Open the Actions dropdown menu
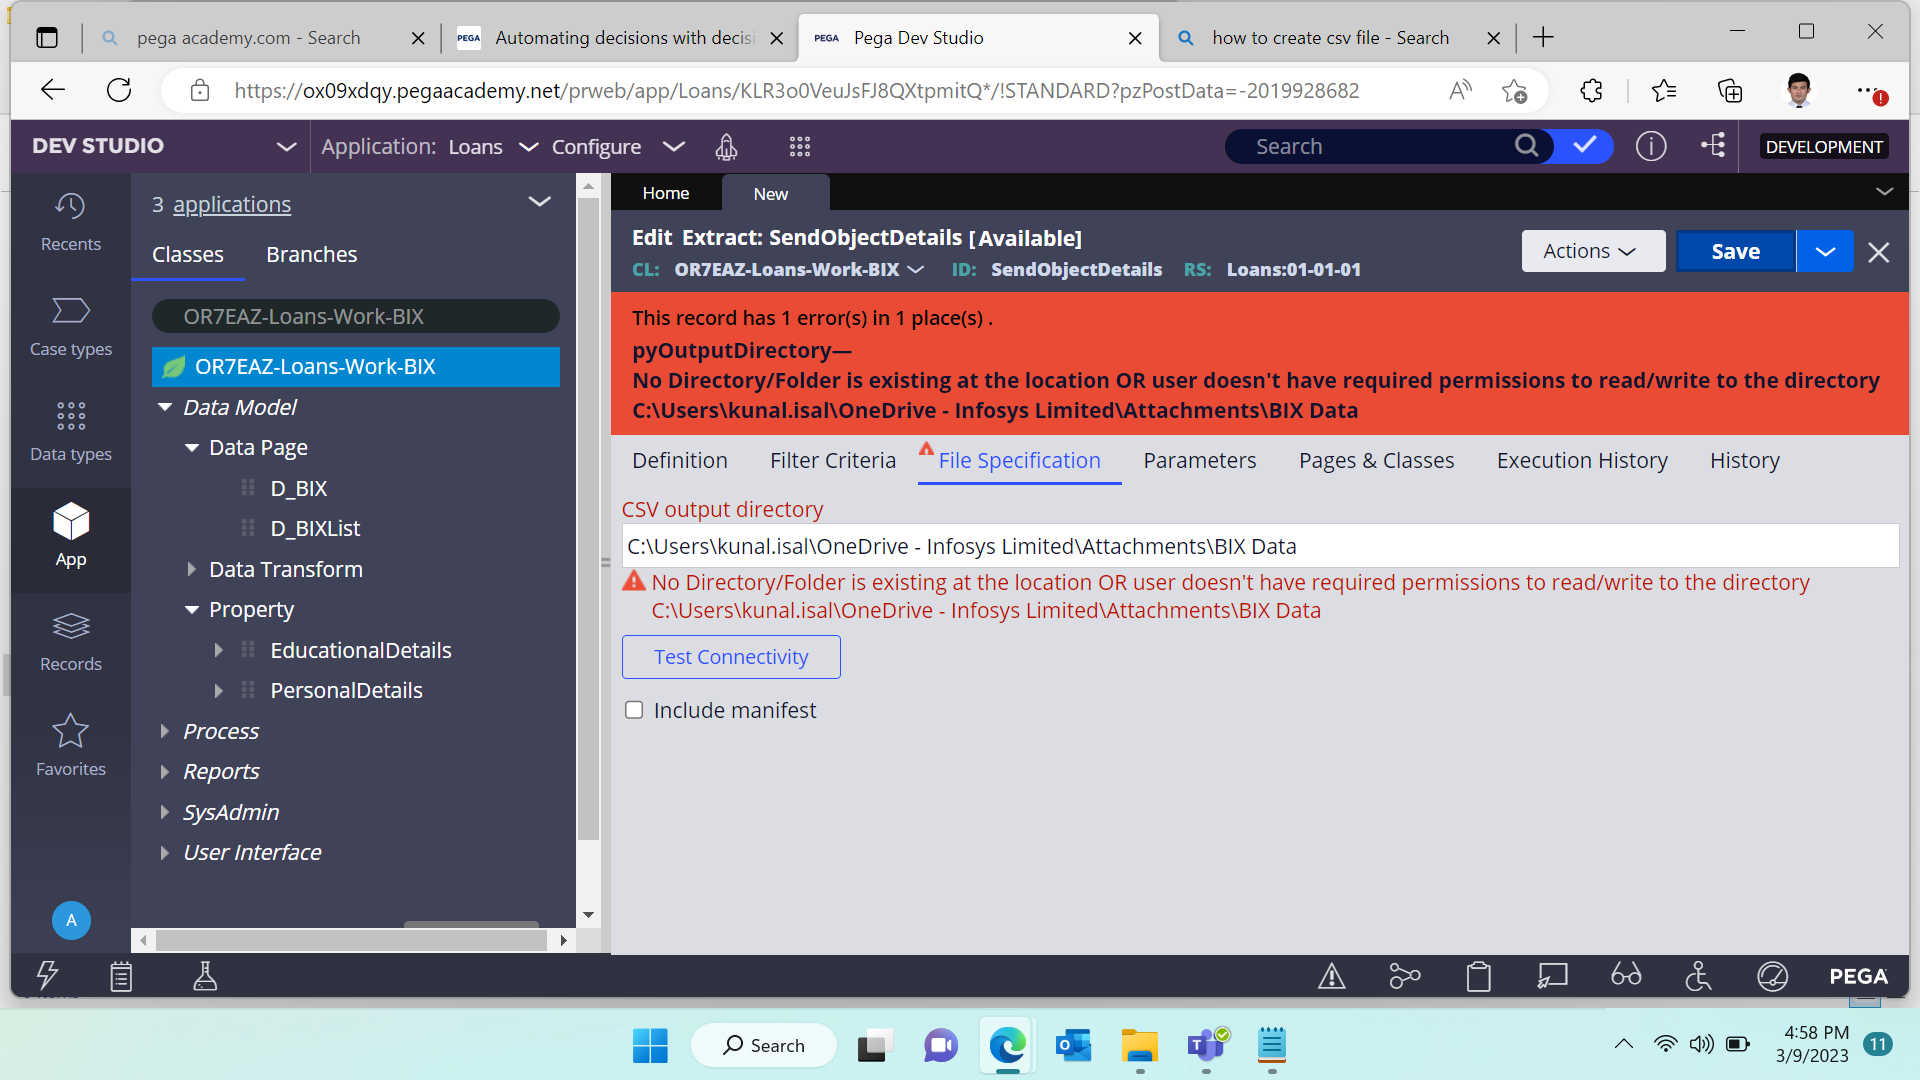Viewport: 1920px width, 1080px height. (x=1592, y=251)
